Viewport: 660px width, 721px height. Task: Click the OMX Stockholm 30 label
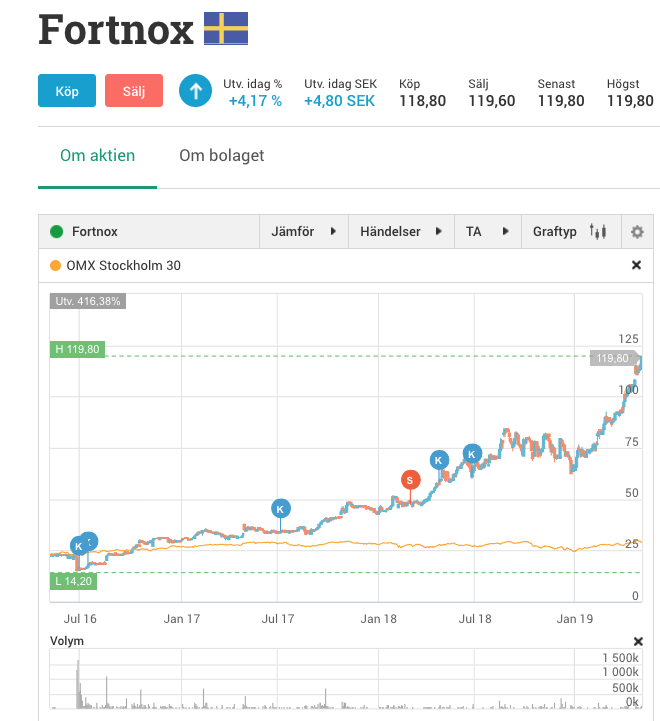[x=124, y=265]
